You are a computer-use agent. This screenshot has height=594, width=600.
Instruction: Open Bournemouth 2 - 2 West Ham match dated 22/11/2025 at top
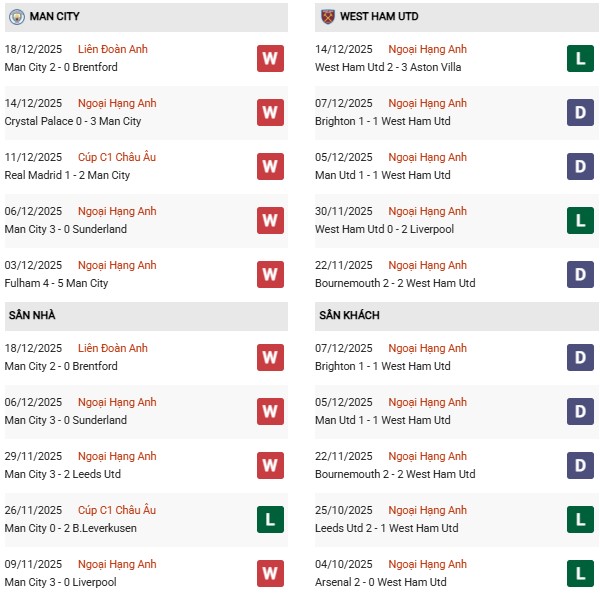point(395,283)
